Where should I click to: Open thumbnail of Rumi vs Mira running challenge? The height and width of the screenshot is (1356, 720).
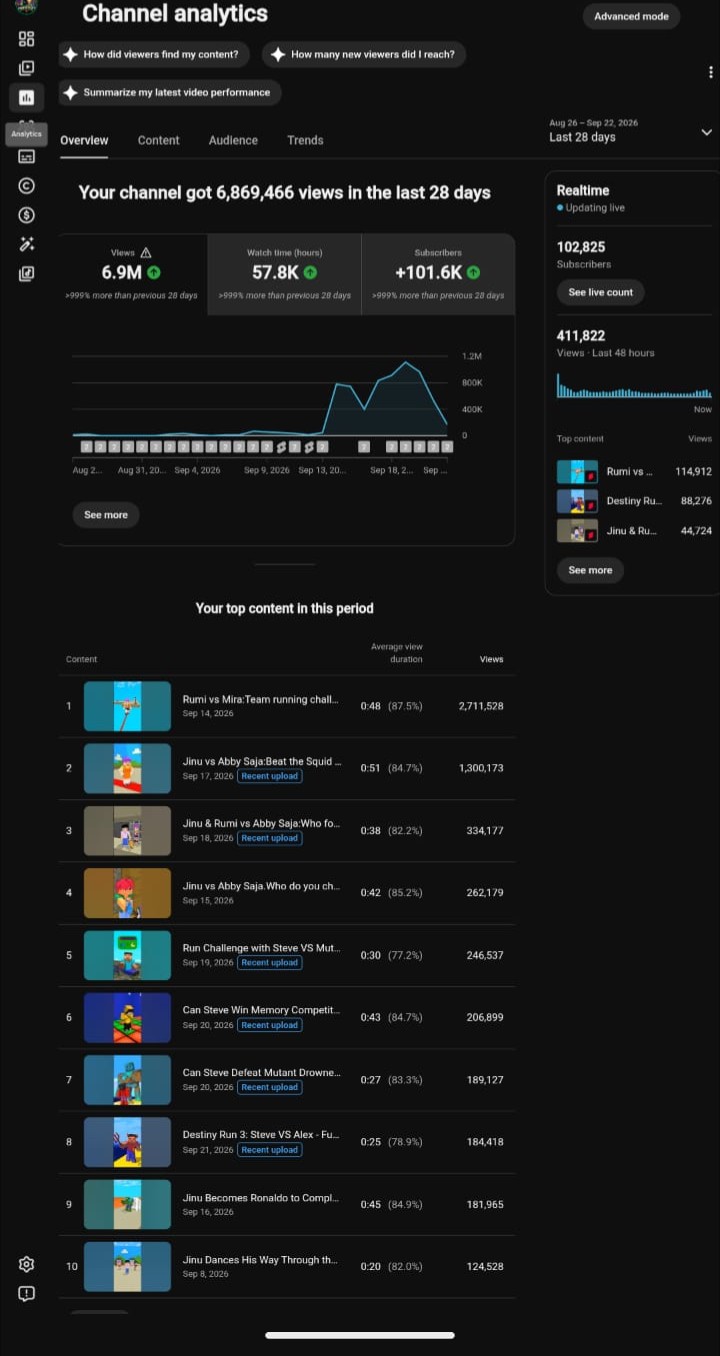pyautogui.click(x=127, y=706)
